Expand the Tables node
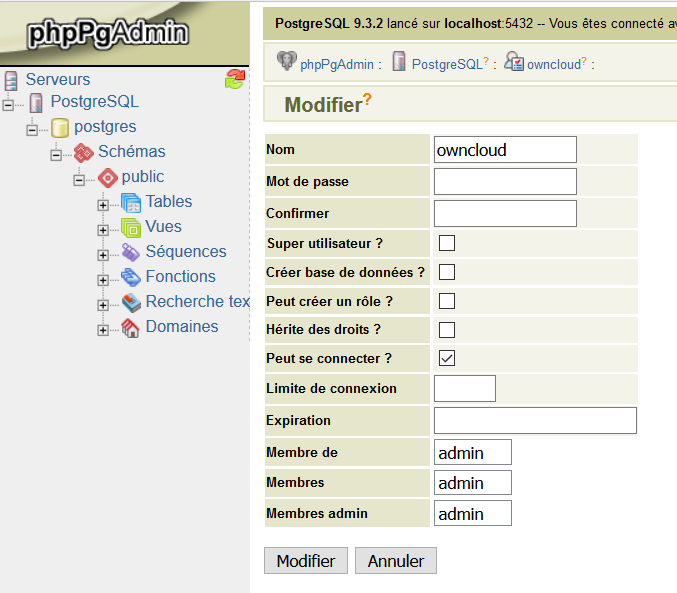This screenshot has width=677, height=593. click(x=103, y=205)
